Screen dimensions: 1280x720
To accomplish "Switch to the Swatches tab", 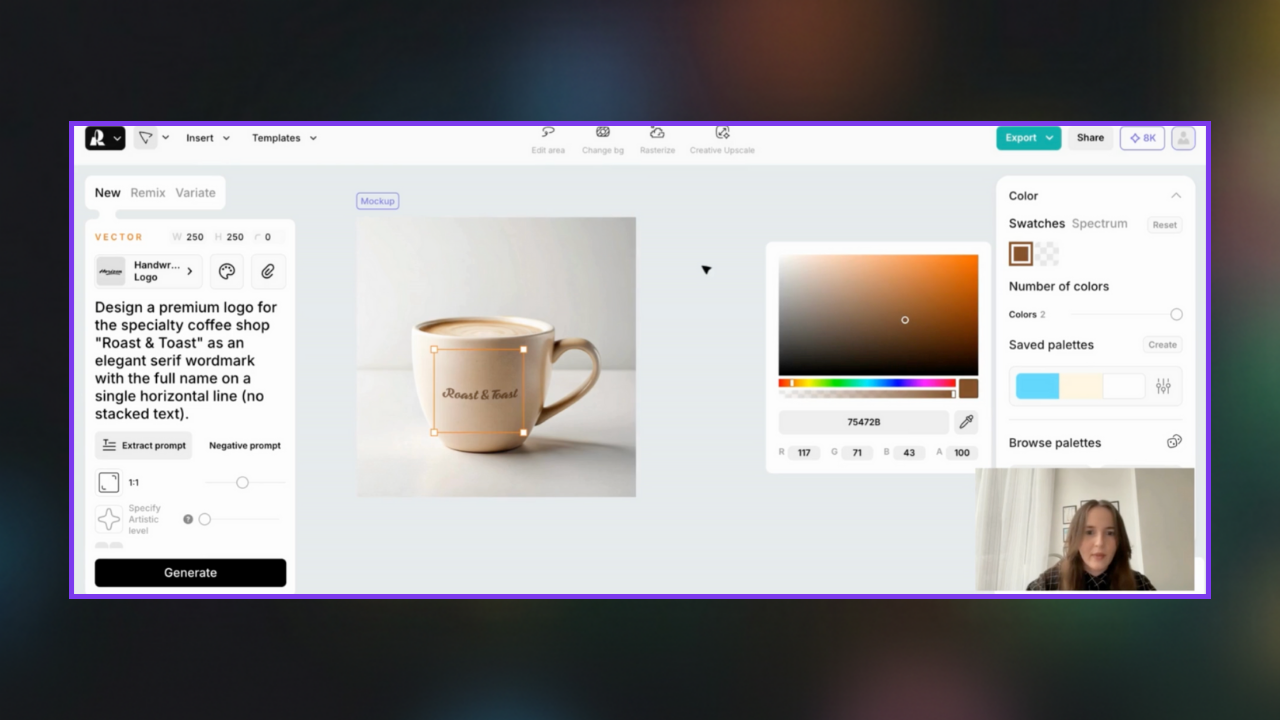I will coord(1037,224).
